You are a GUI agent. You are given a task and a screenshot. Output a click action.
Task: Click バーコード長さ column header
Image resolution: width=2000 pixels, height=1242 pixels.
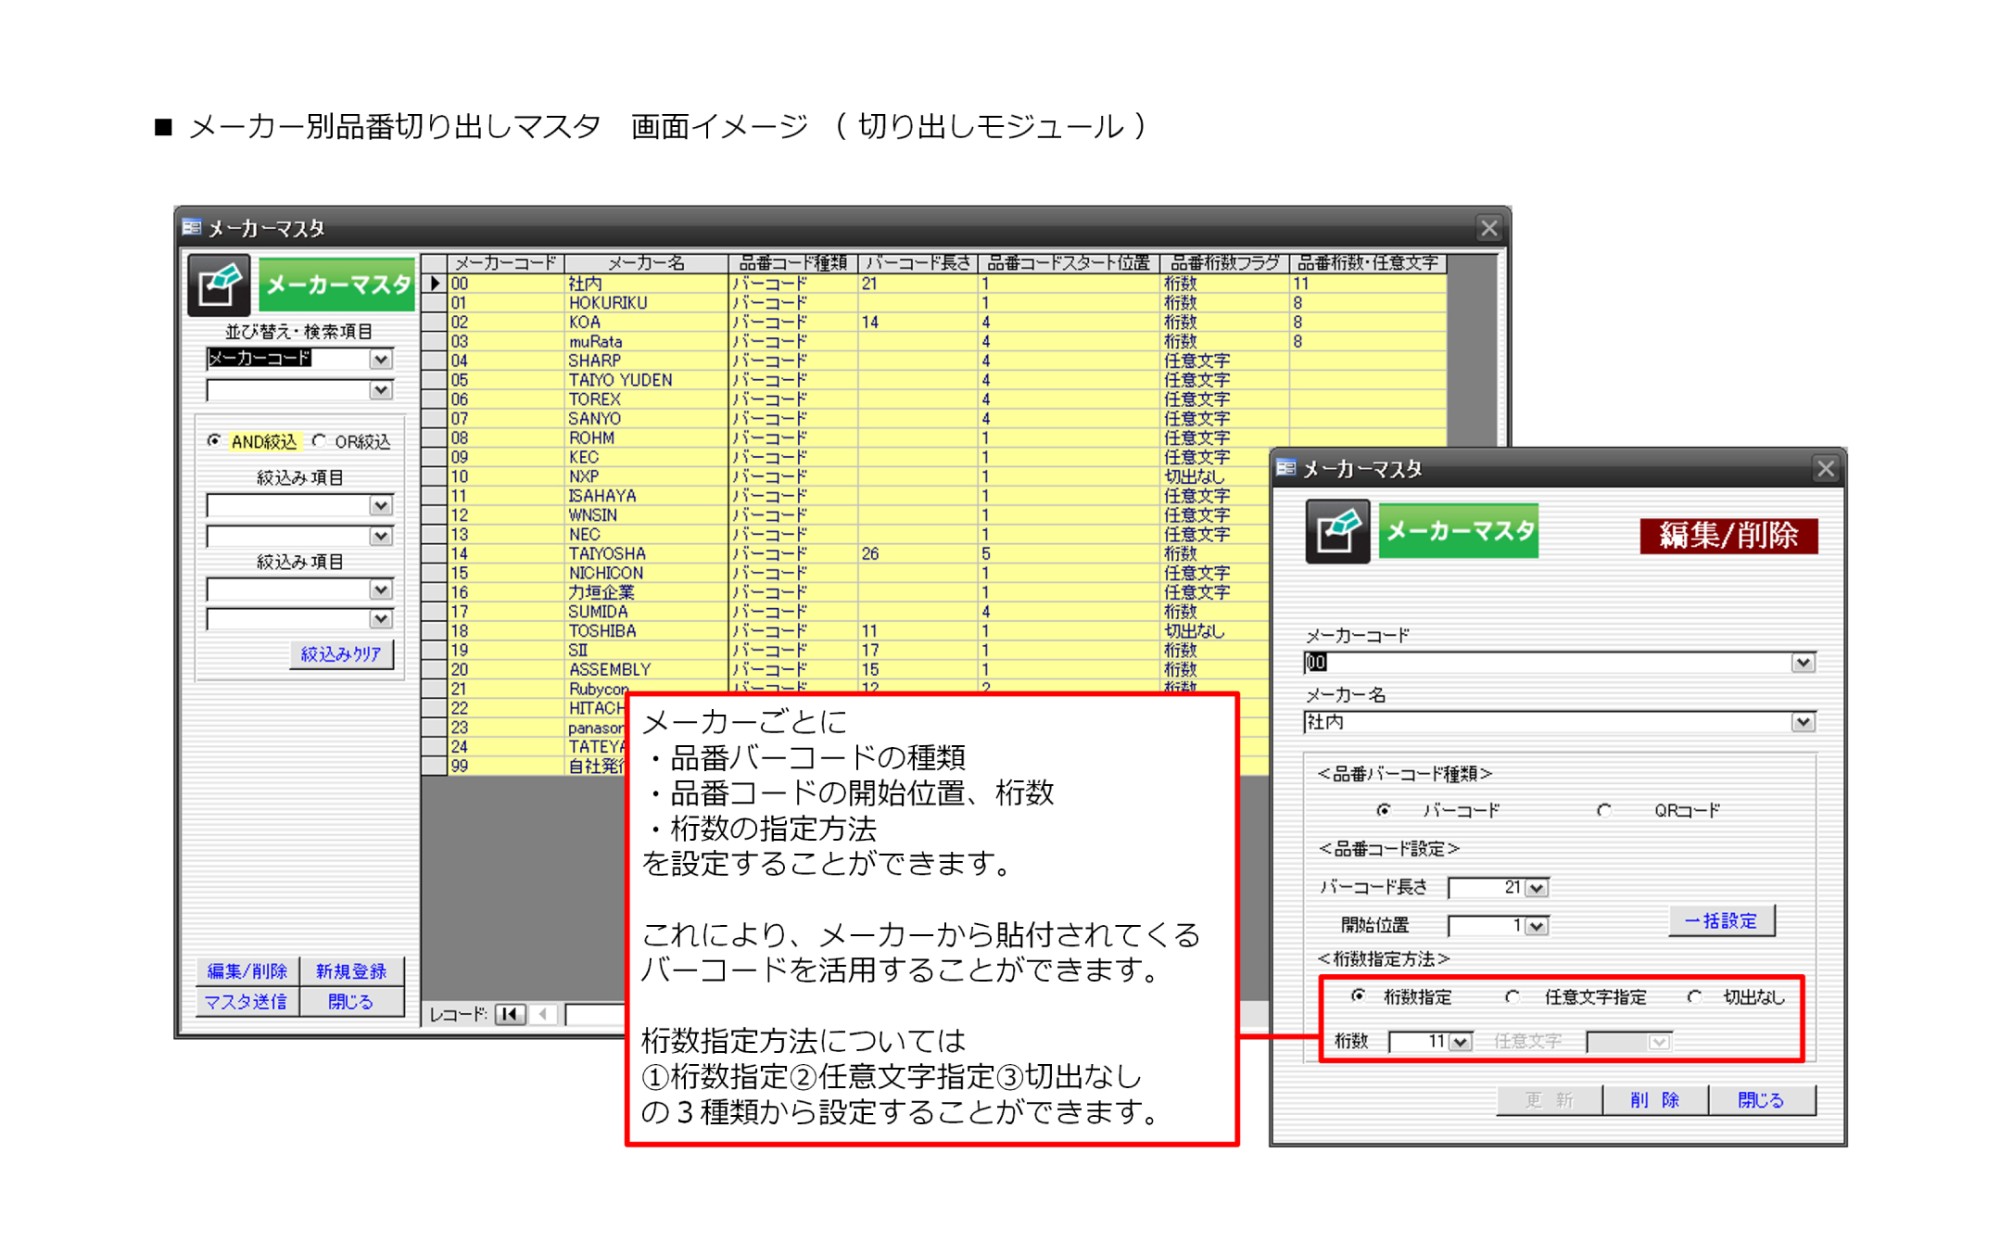[x=918, y=263]
